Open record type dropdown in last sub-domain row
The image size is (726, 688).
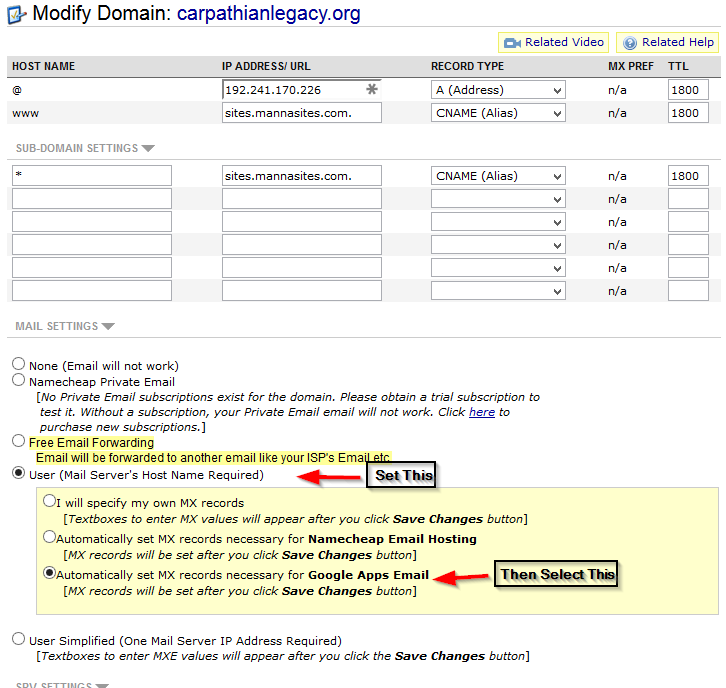tap(498, 291)
